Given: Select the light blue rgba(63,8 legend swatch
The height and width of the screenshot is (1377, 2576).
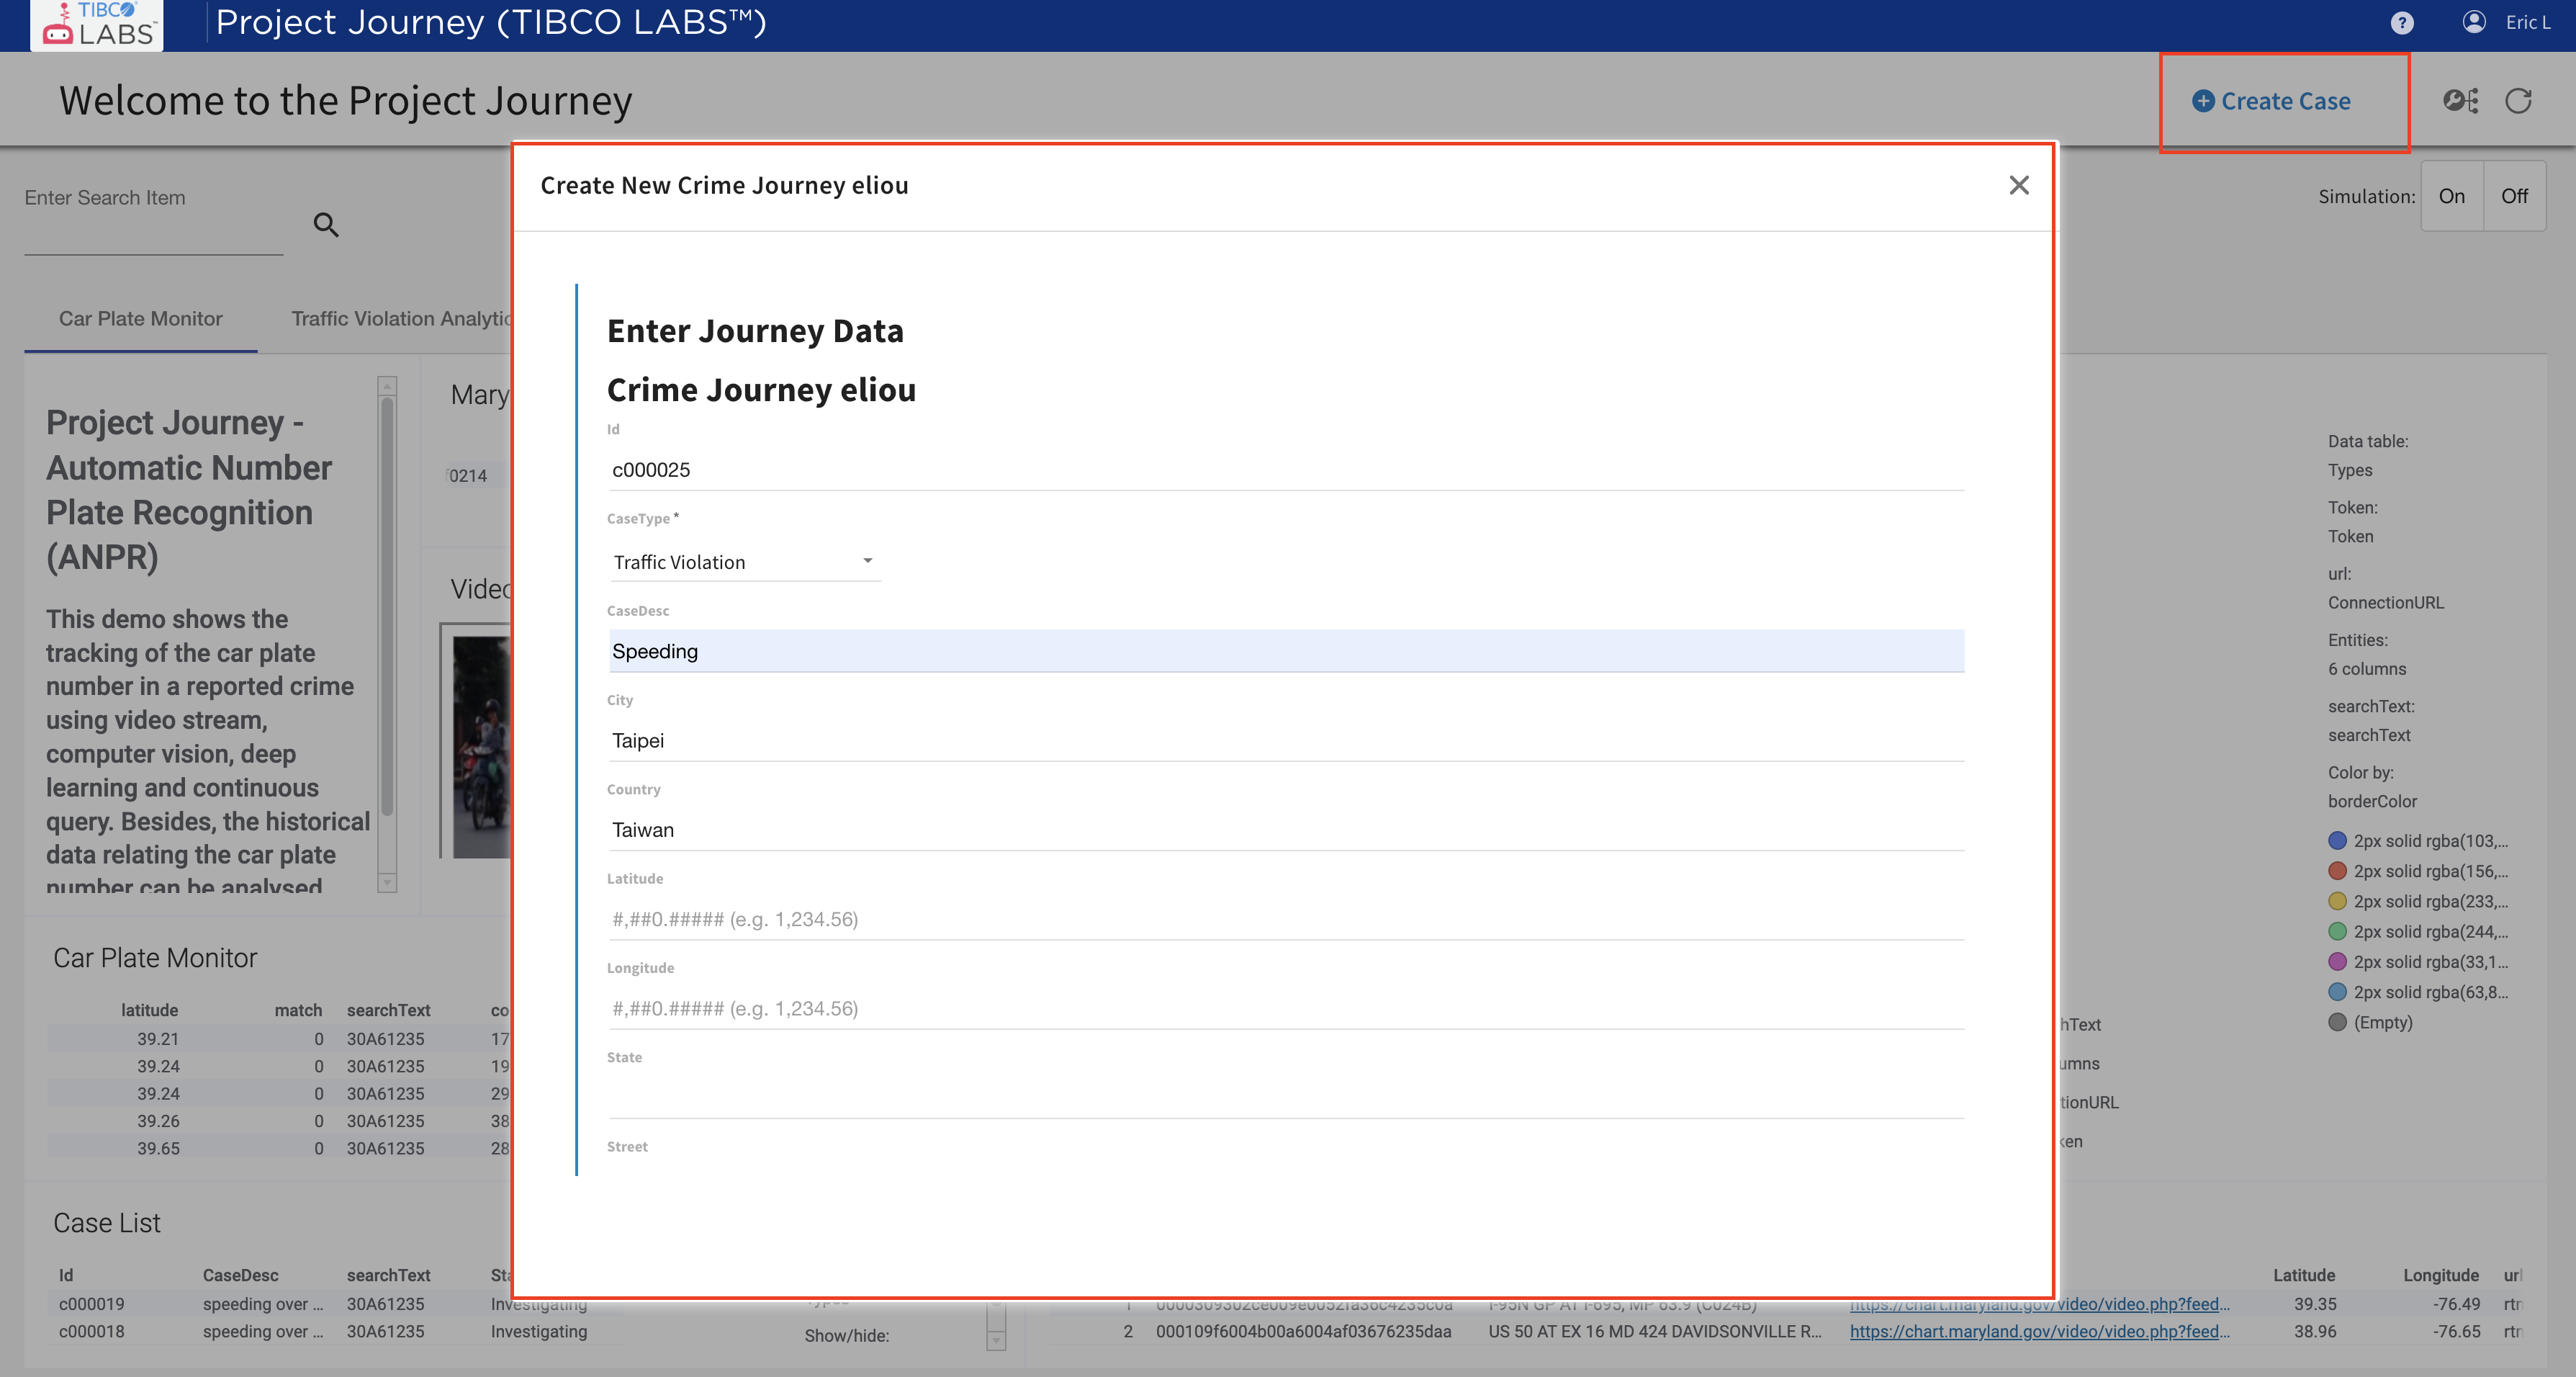Looking at the screenshot, I should pos(2337,992).
